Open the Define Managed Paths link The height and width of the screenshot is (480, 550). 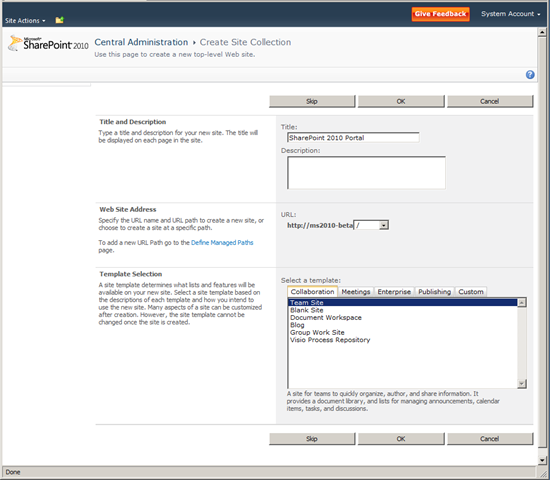pos(222,242)
